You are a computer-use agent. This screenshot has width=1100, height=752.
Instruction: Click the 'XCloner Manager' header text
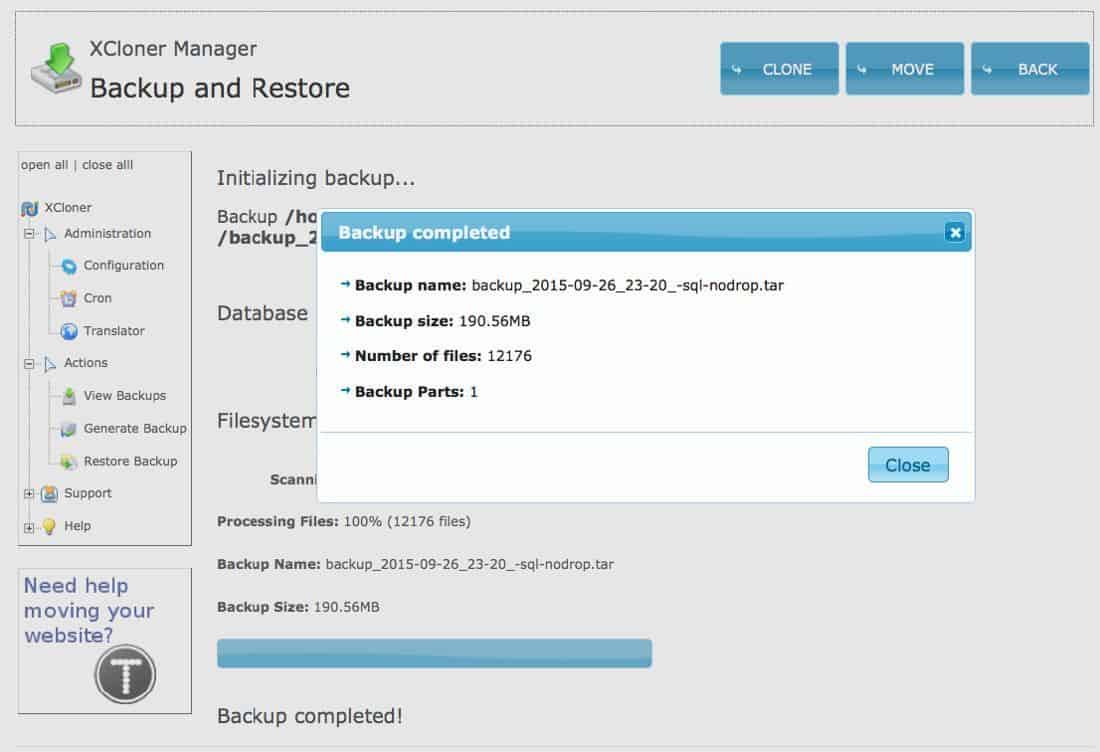pyautogui.click(x=173, y=48)
